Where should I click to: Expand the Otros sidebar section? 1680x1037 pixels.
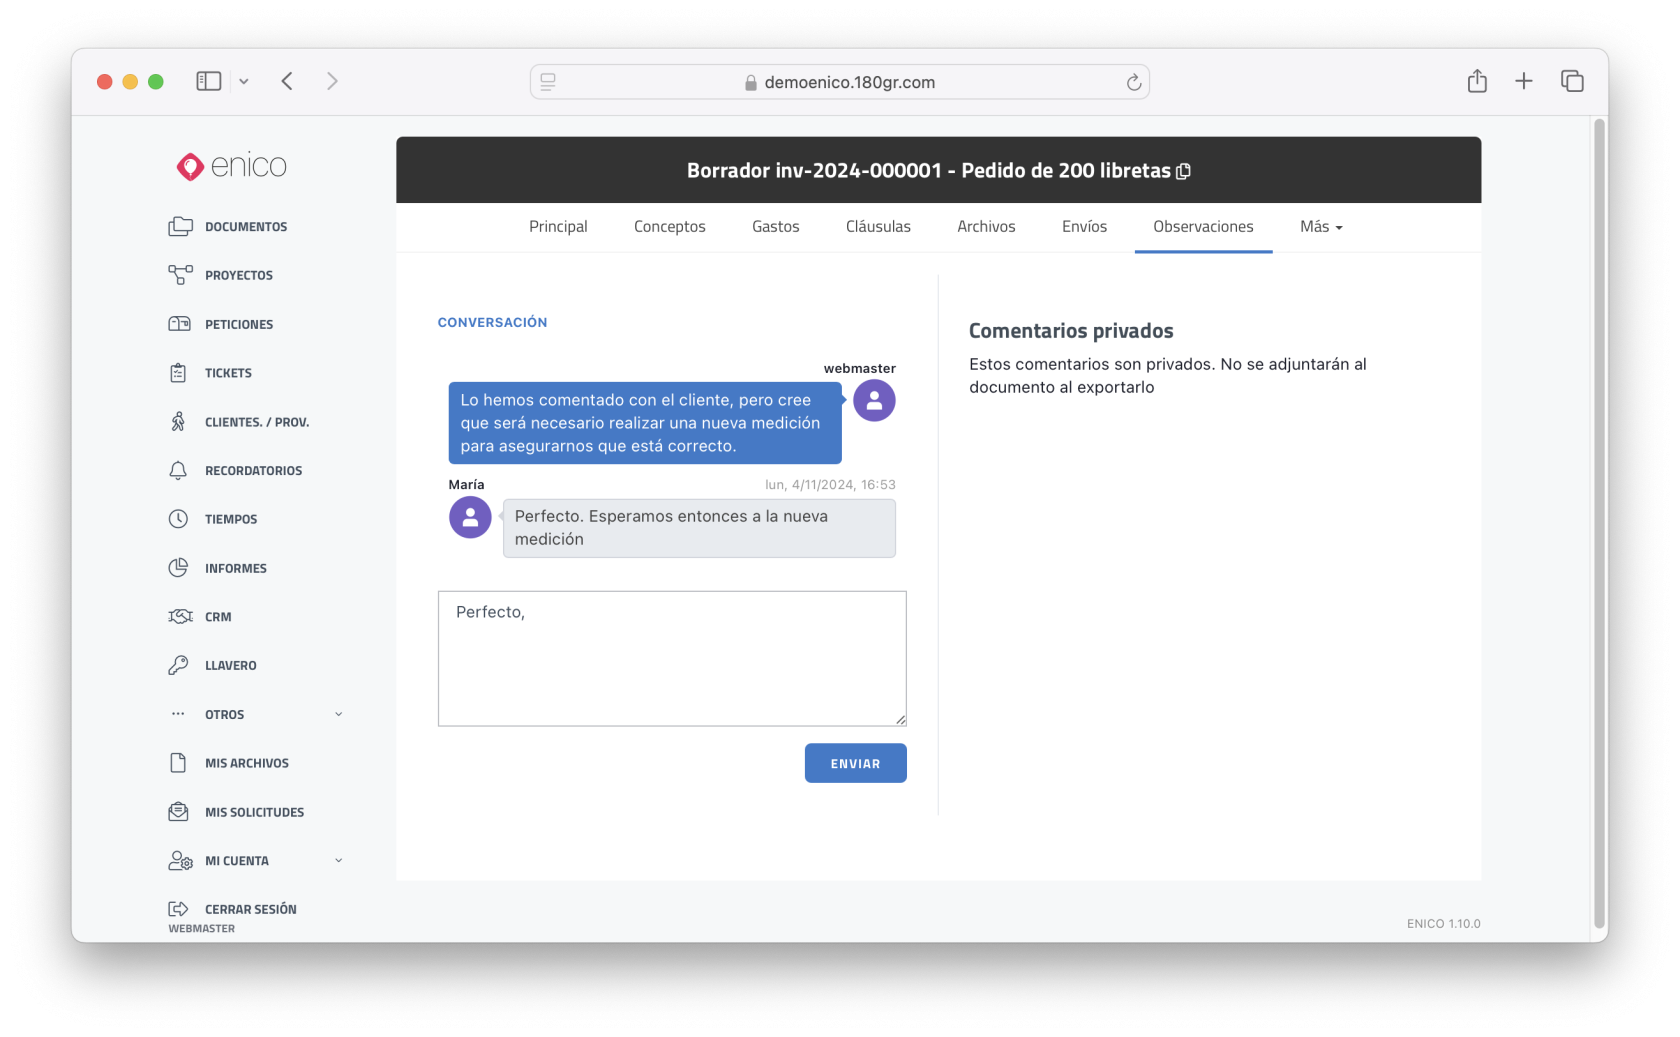pos(338,714)
